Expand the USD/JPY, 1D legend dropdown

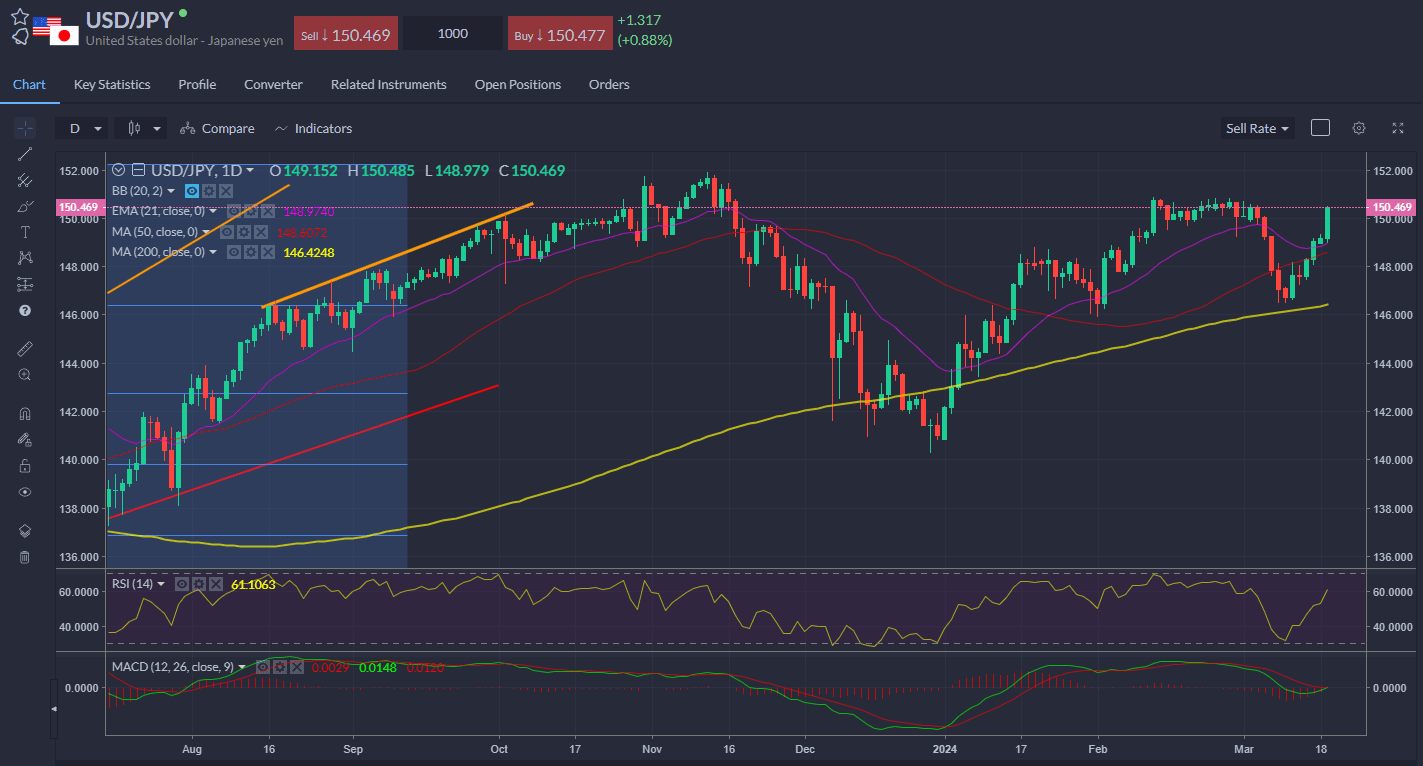[250, 171]
